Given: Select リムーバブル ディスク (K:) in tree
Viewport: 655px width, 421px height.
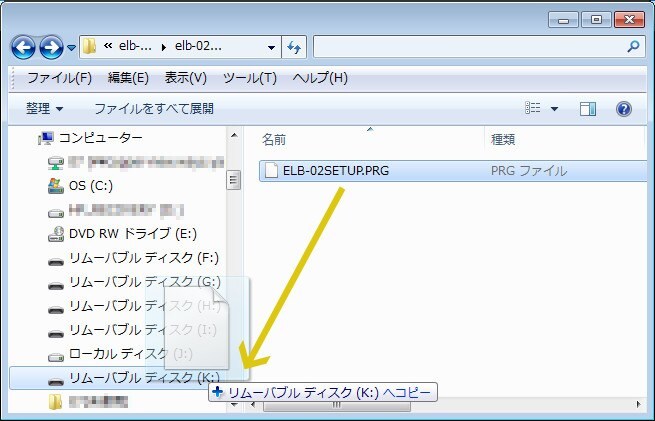Looking at the screenshot, I should click(x=144, y=378).
